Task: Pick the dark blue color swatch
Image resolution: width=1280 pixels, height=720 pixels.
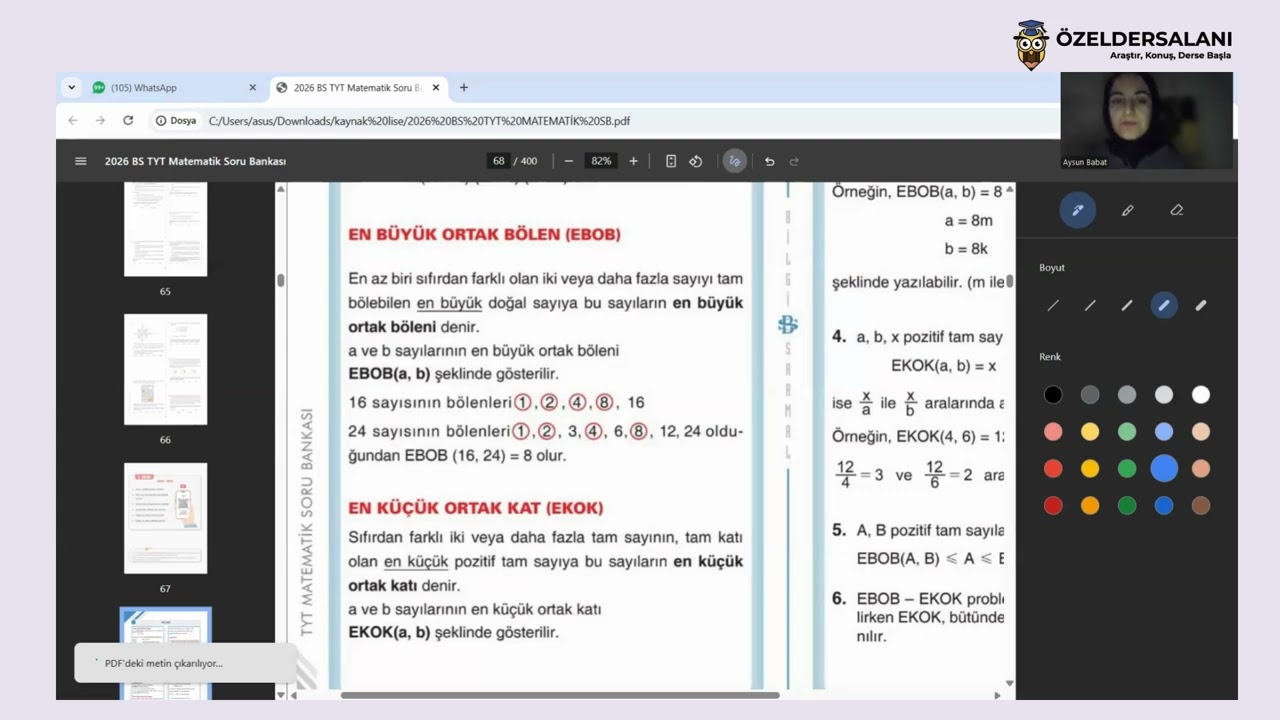Action: (1164, 506)
